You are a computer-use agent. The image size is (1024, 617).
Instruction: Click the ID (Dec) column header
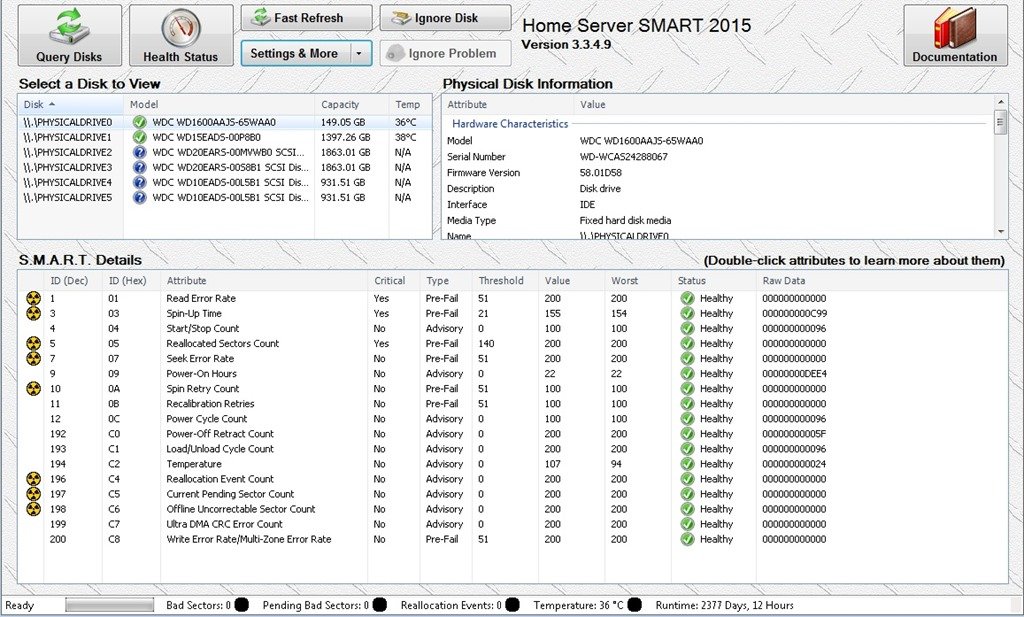[72, 281]
